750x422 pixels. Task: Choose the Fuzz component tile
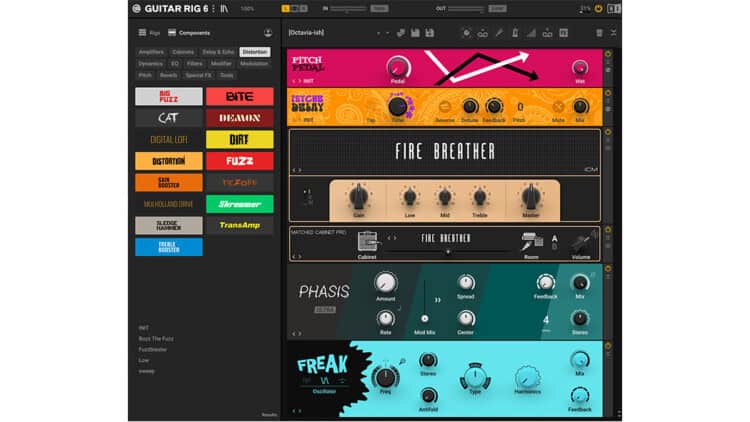pos(240,161)
